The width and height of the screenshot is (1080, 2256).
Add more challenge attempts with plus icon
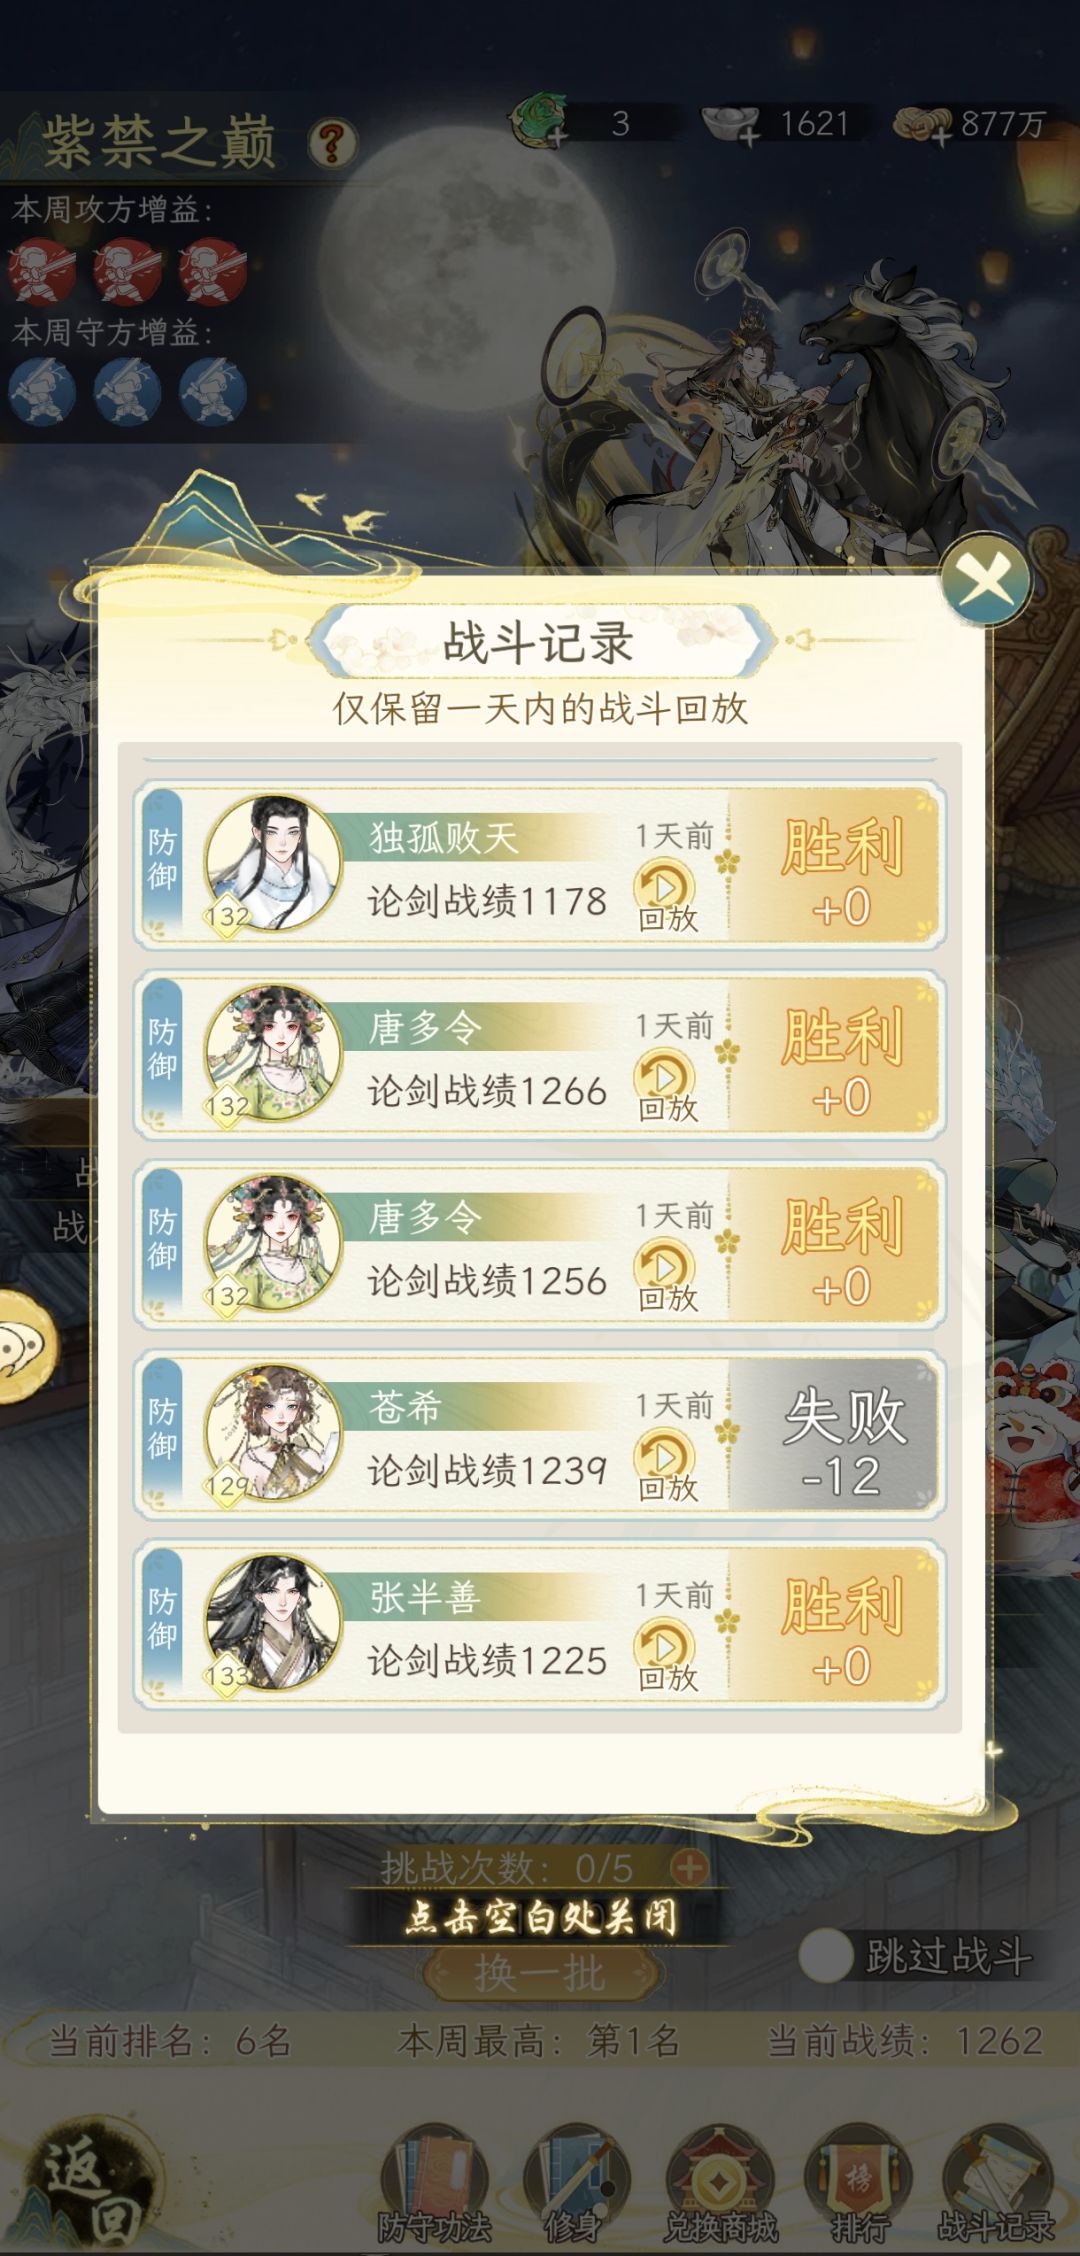point(690,1867)
